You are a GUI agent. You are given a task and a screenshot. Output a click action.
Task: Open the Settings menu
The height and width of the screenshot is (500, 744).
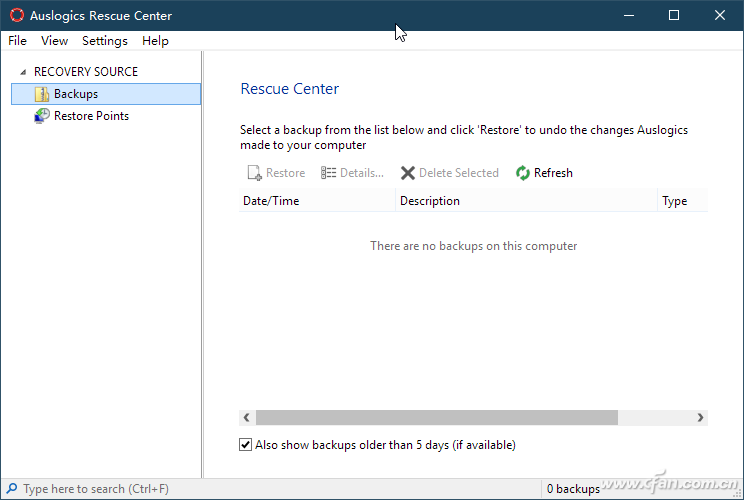(105, 41)
